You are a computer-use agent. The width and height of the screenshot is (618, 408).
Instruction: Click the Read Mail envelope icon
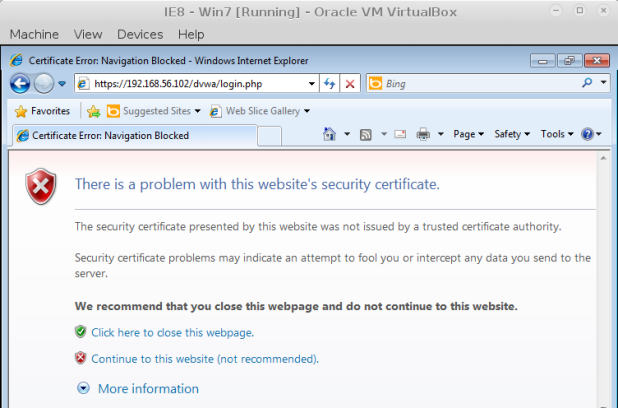click(400, 134)
